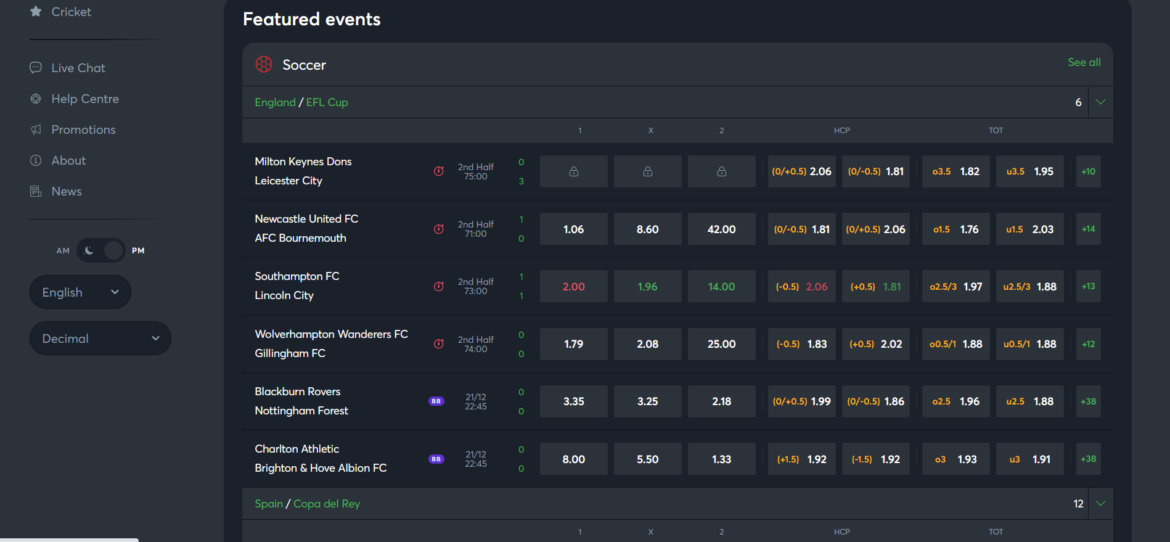Bet over 3.5 goals at 1.82

coord(956,172)
